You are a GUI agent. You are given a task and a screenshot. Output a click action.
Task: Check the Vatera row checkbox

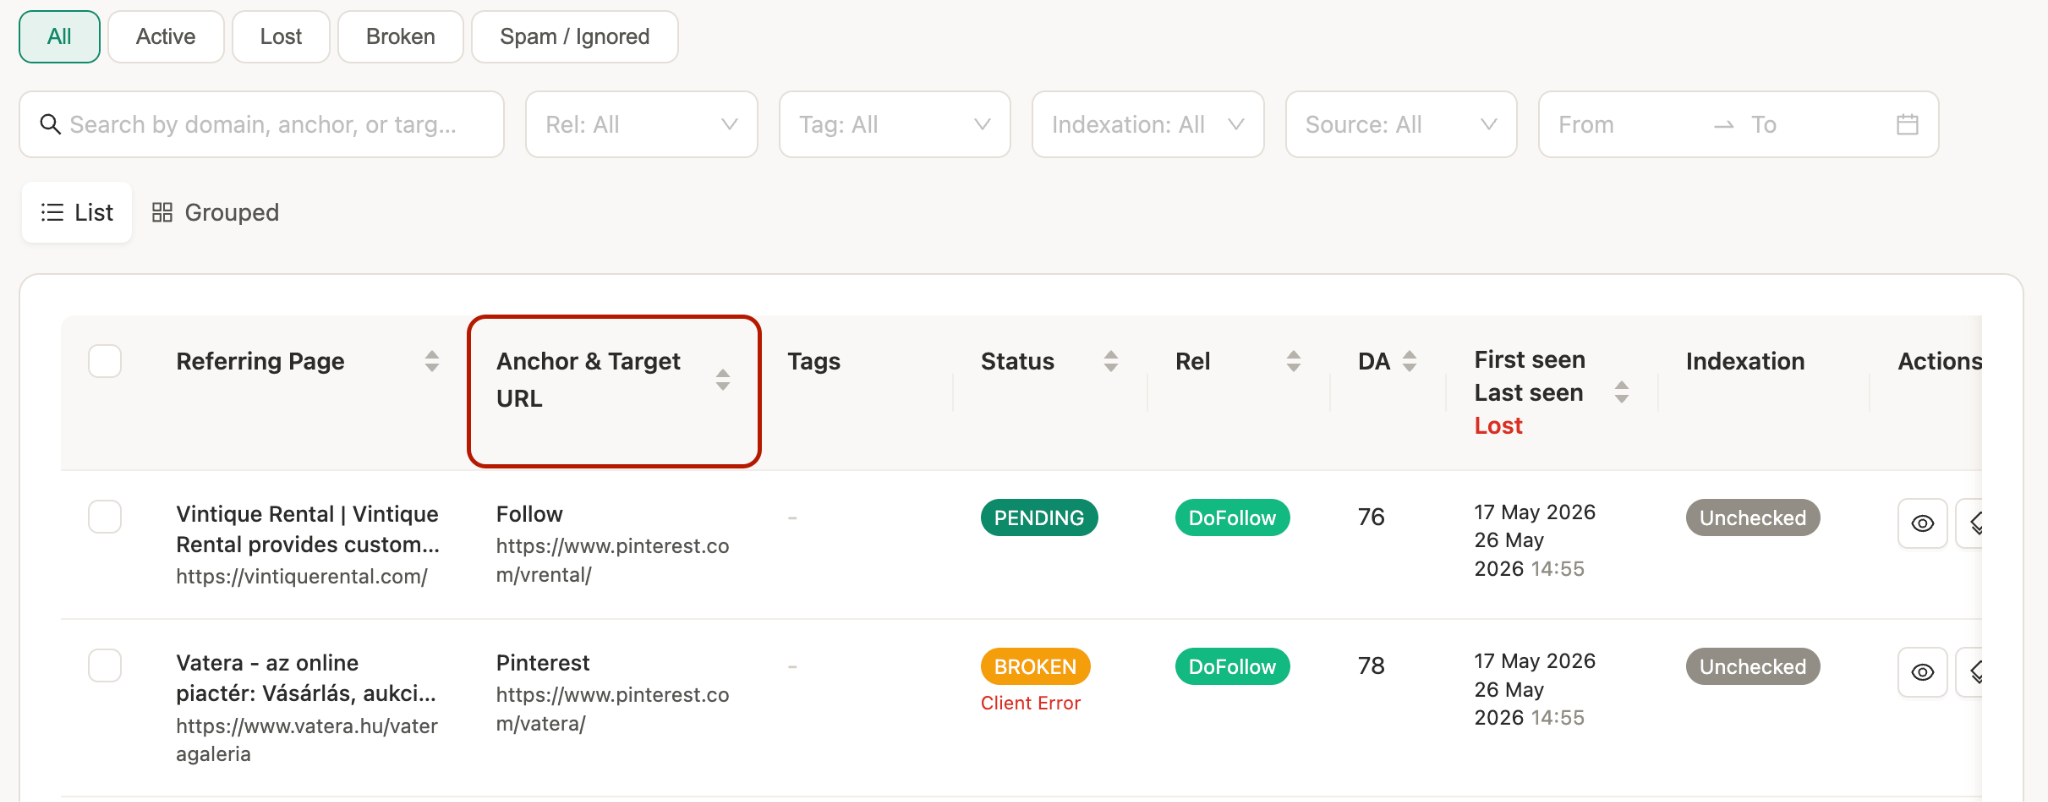pyautogui.click(x=105, y=665)
